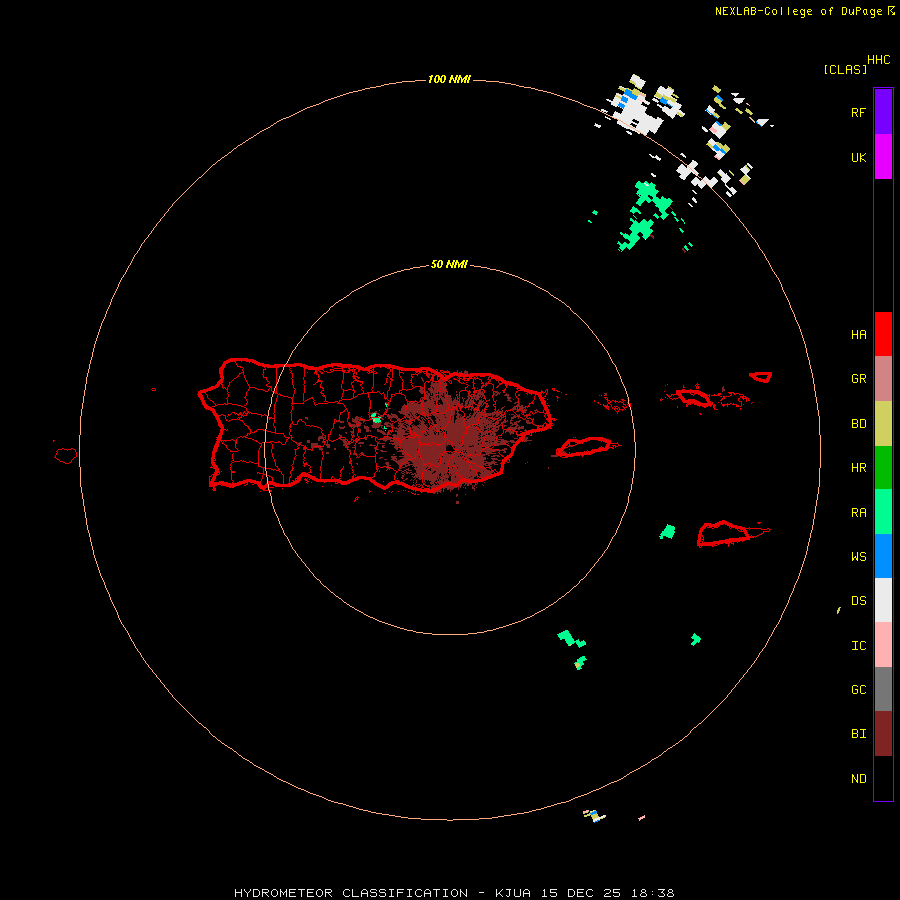Click the "[CLAS]" legend header

point(845,69)
